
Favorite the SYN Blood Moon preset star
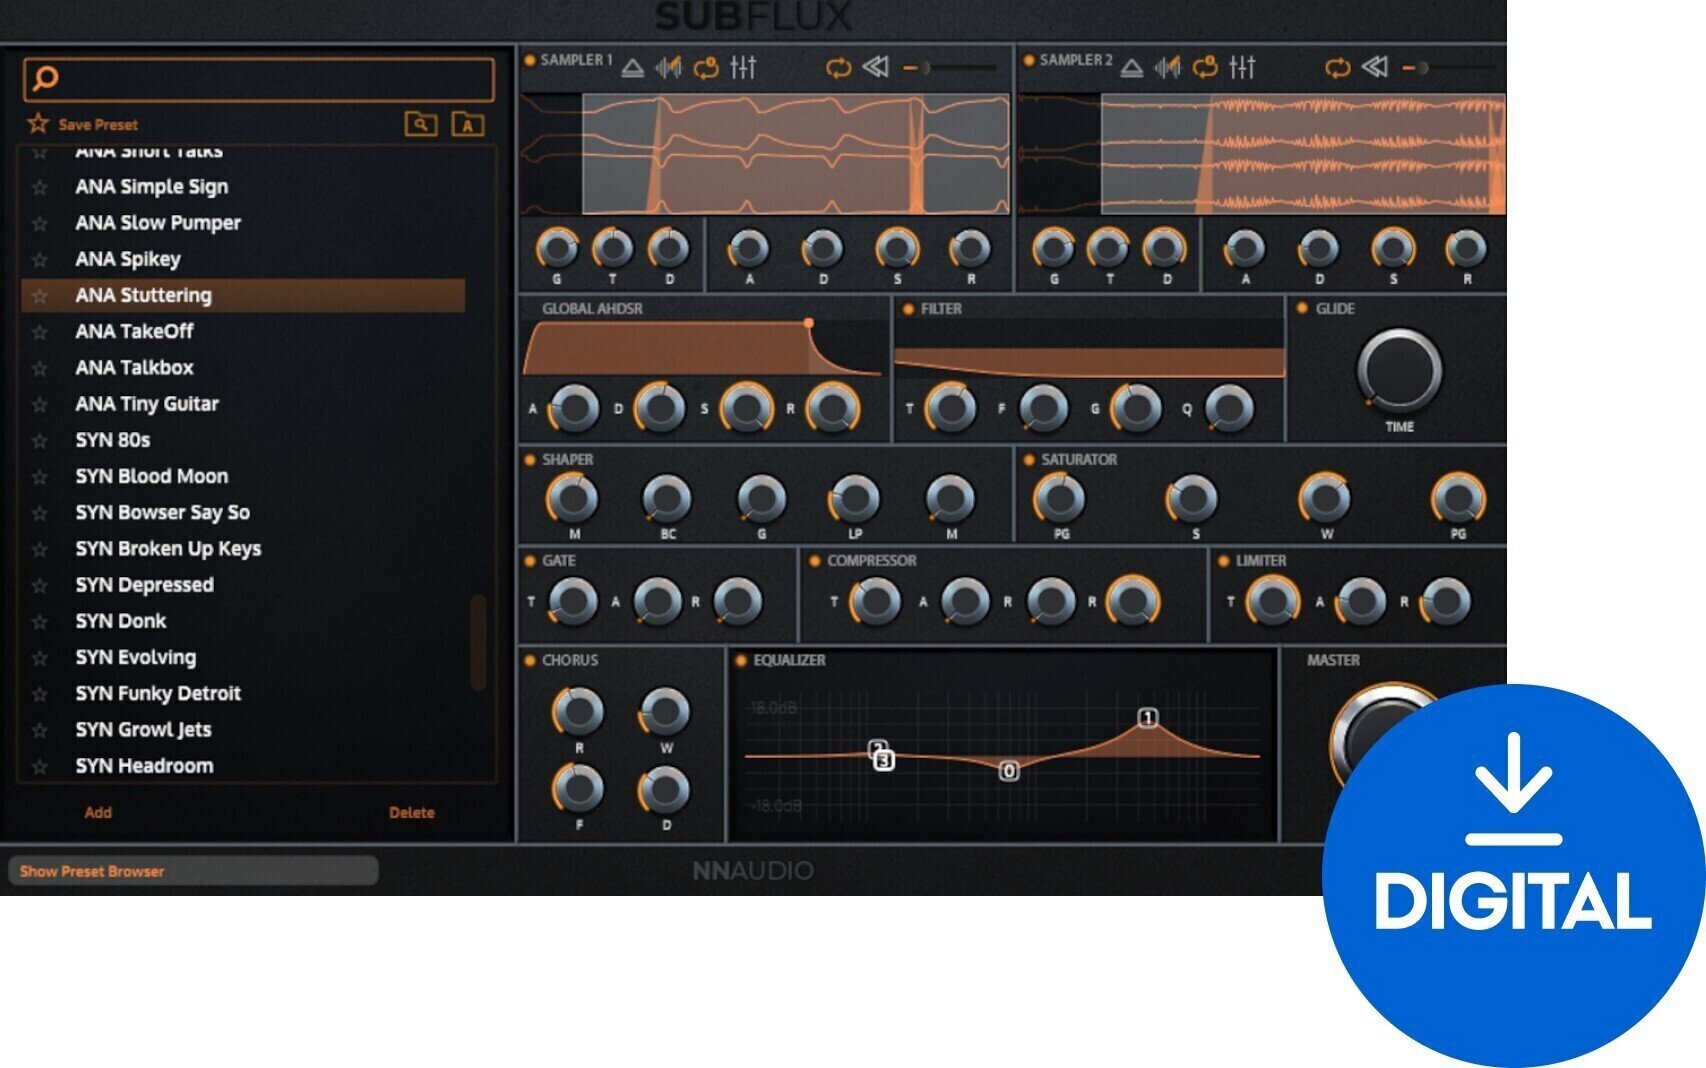(40, 476)
